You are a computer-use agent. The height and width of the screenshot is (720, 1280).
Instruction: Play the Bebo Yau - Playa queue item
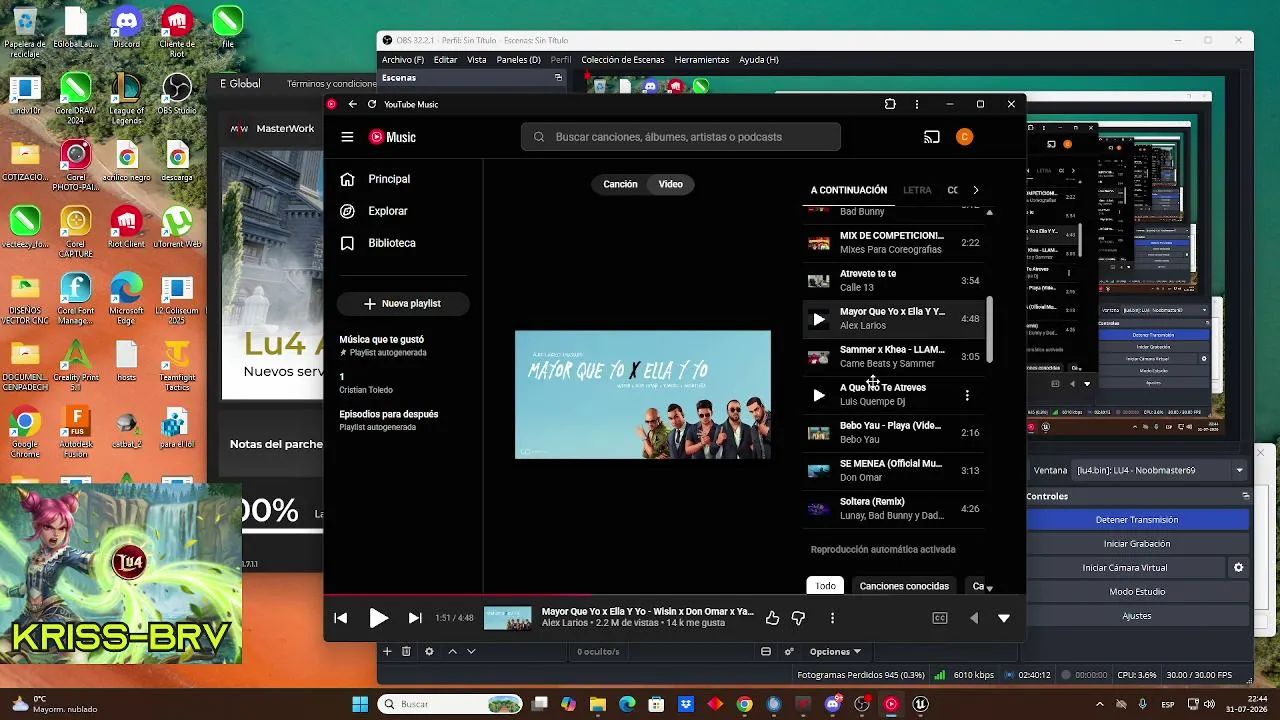pos(895,433)
